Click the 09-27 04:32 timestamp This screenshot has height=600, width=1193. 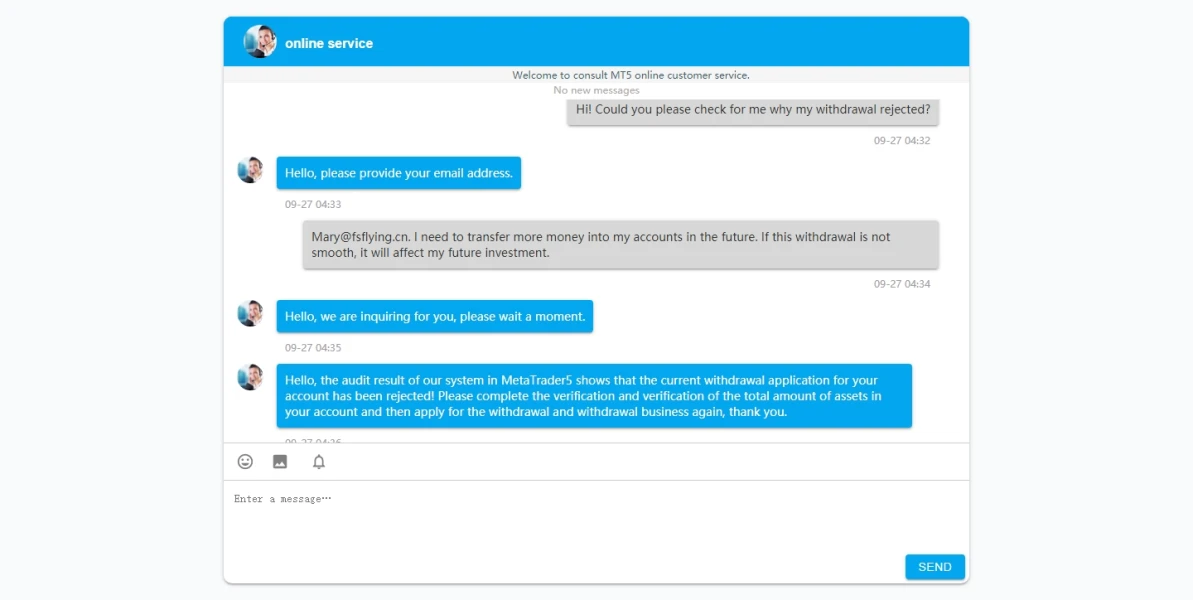901,141
